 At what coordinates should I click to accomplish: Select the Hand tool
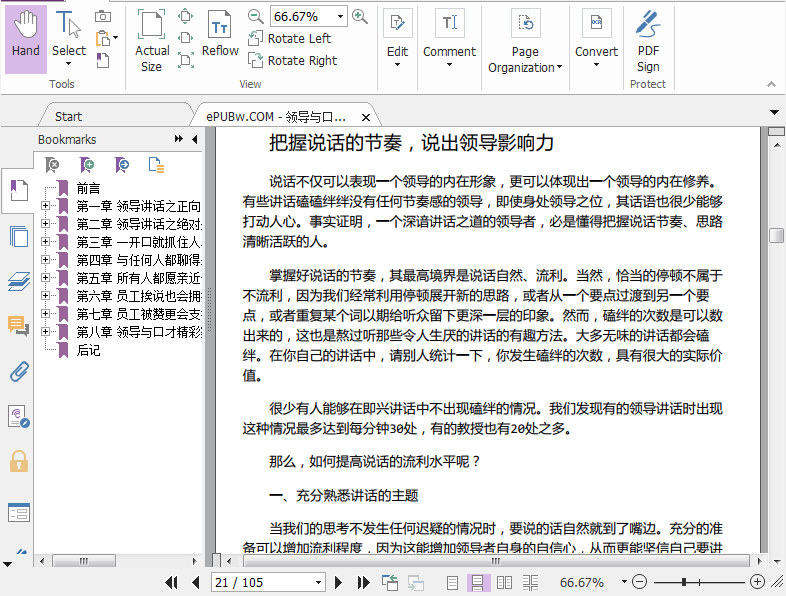(x=26, y=36)
